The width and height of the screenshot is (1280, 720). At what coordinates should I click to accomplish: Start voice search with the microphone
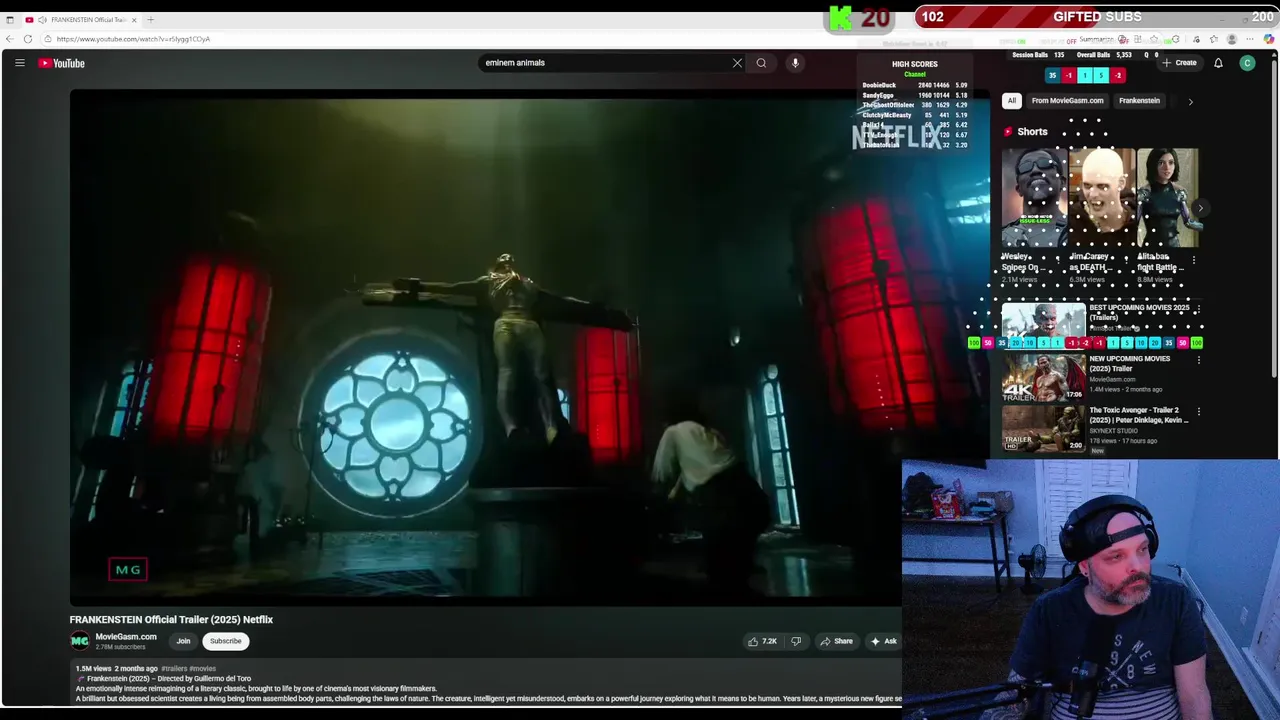tap(795, 63)
